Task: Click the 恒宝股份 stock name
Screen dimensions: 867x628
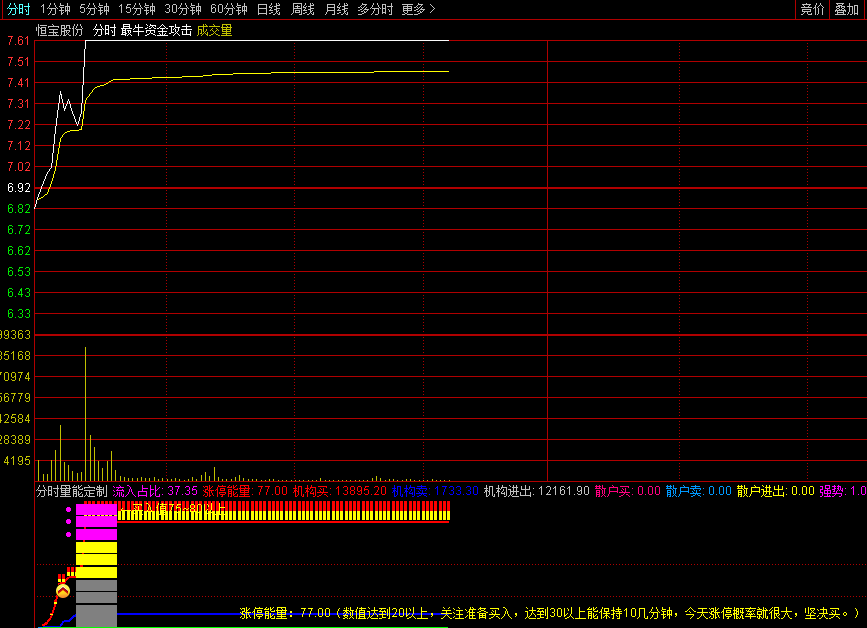Action: point(60,30)
